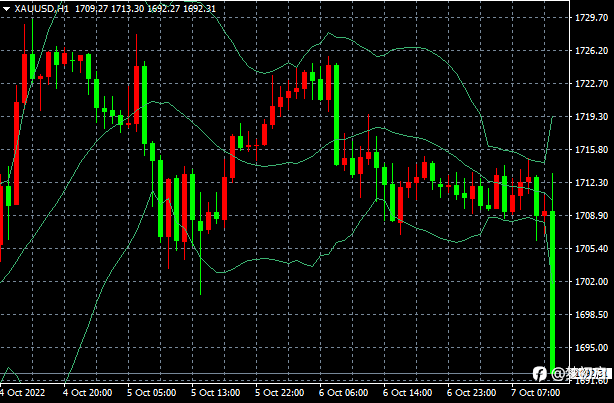Viewport: 614px width, 403px height.
Task: Click the 7 Oct 07:00 time label
Action: coord(535,392)
